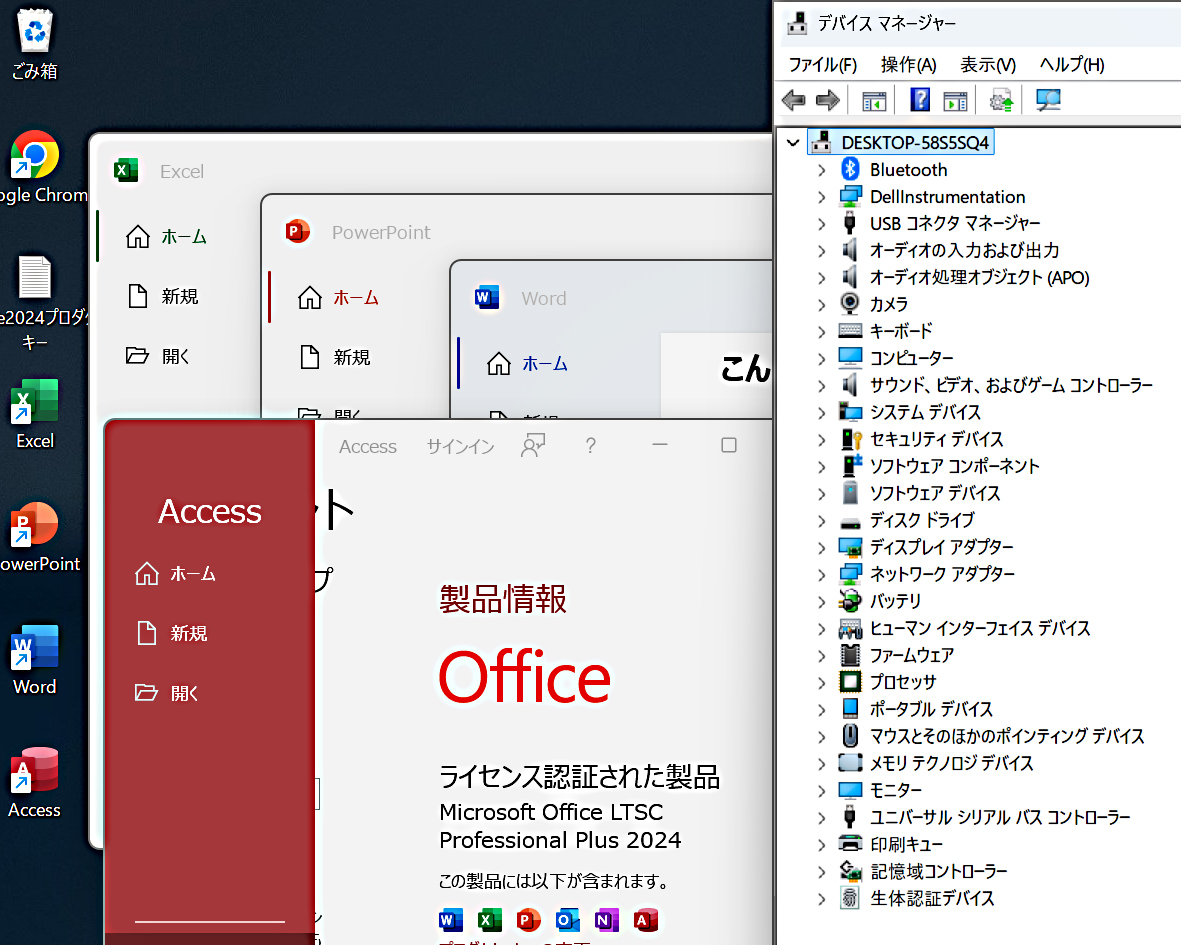Click the Access icon under included products
Image resolution: width=1181 pixels, height=945 pixels.
click(645, 919)
